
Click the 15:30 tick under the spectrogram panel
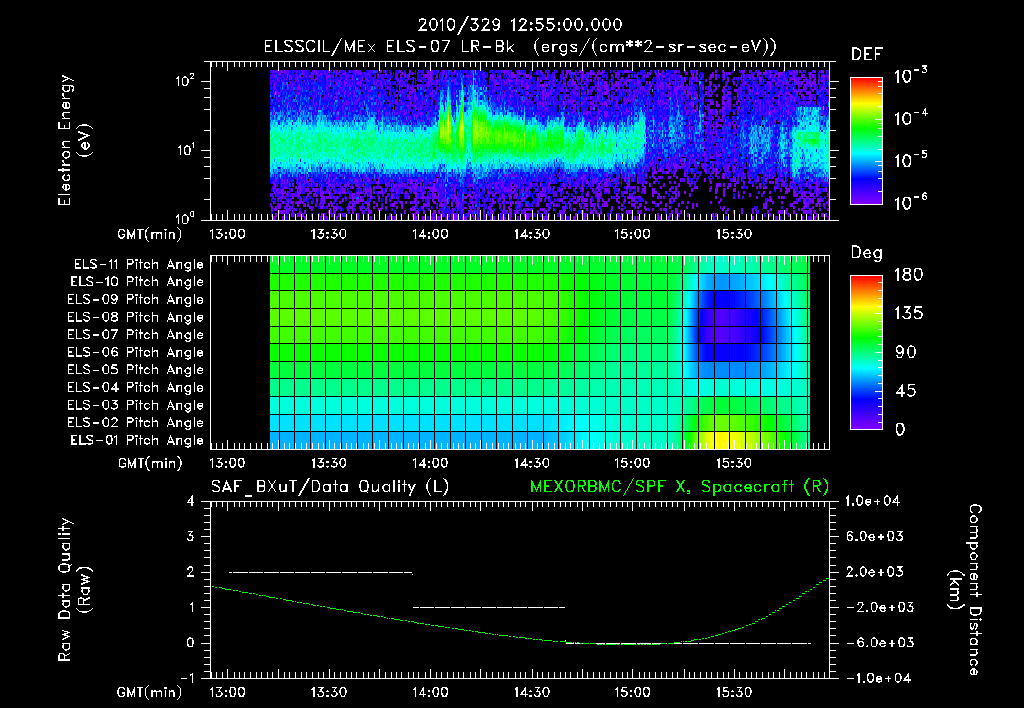(734, 234)
